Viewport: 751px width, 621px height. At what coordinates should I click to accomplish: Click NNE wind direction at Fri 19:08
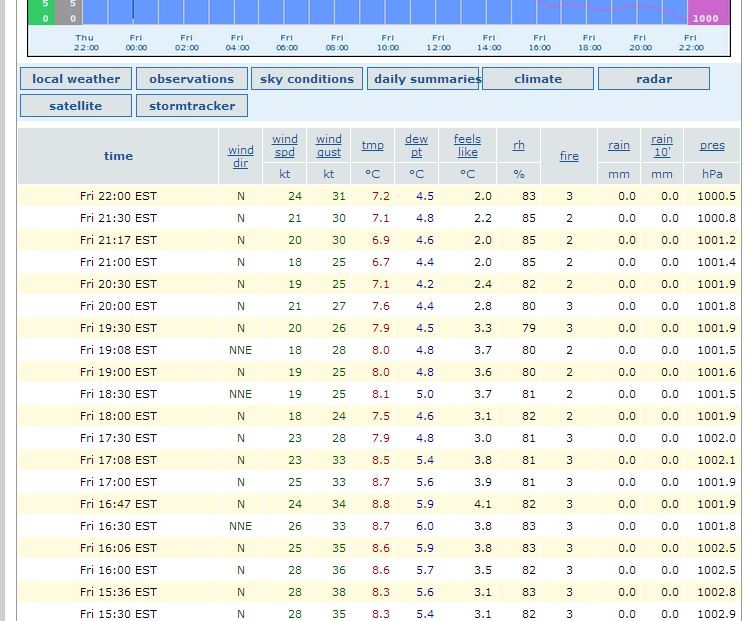coord(240,350)
